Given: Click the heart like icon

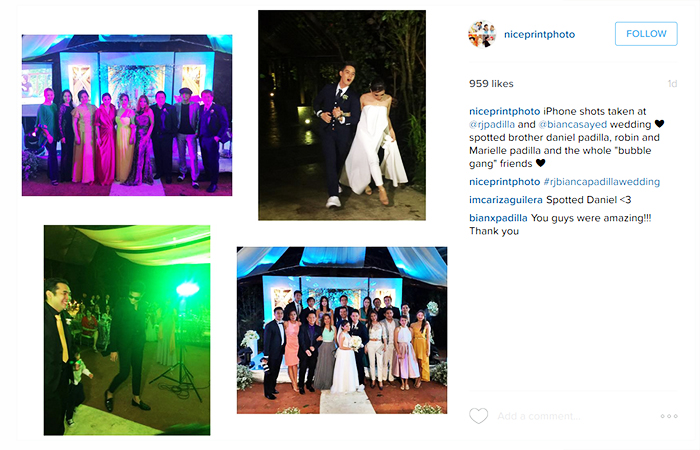Looking at the screenshot, I should click(x=478, y=416).
